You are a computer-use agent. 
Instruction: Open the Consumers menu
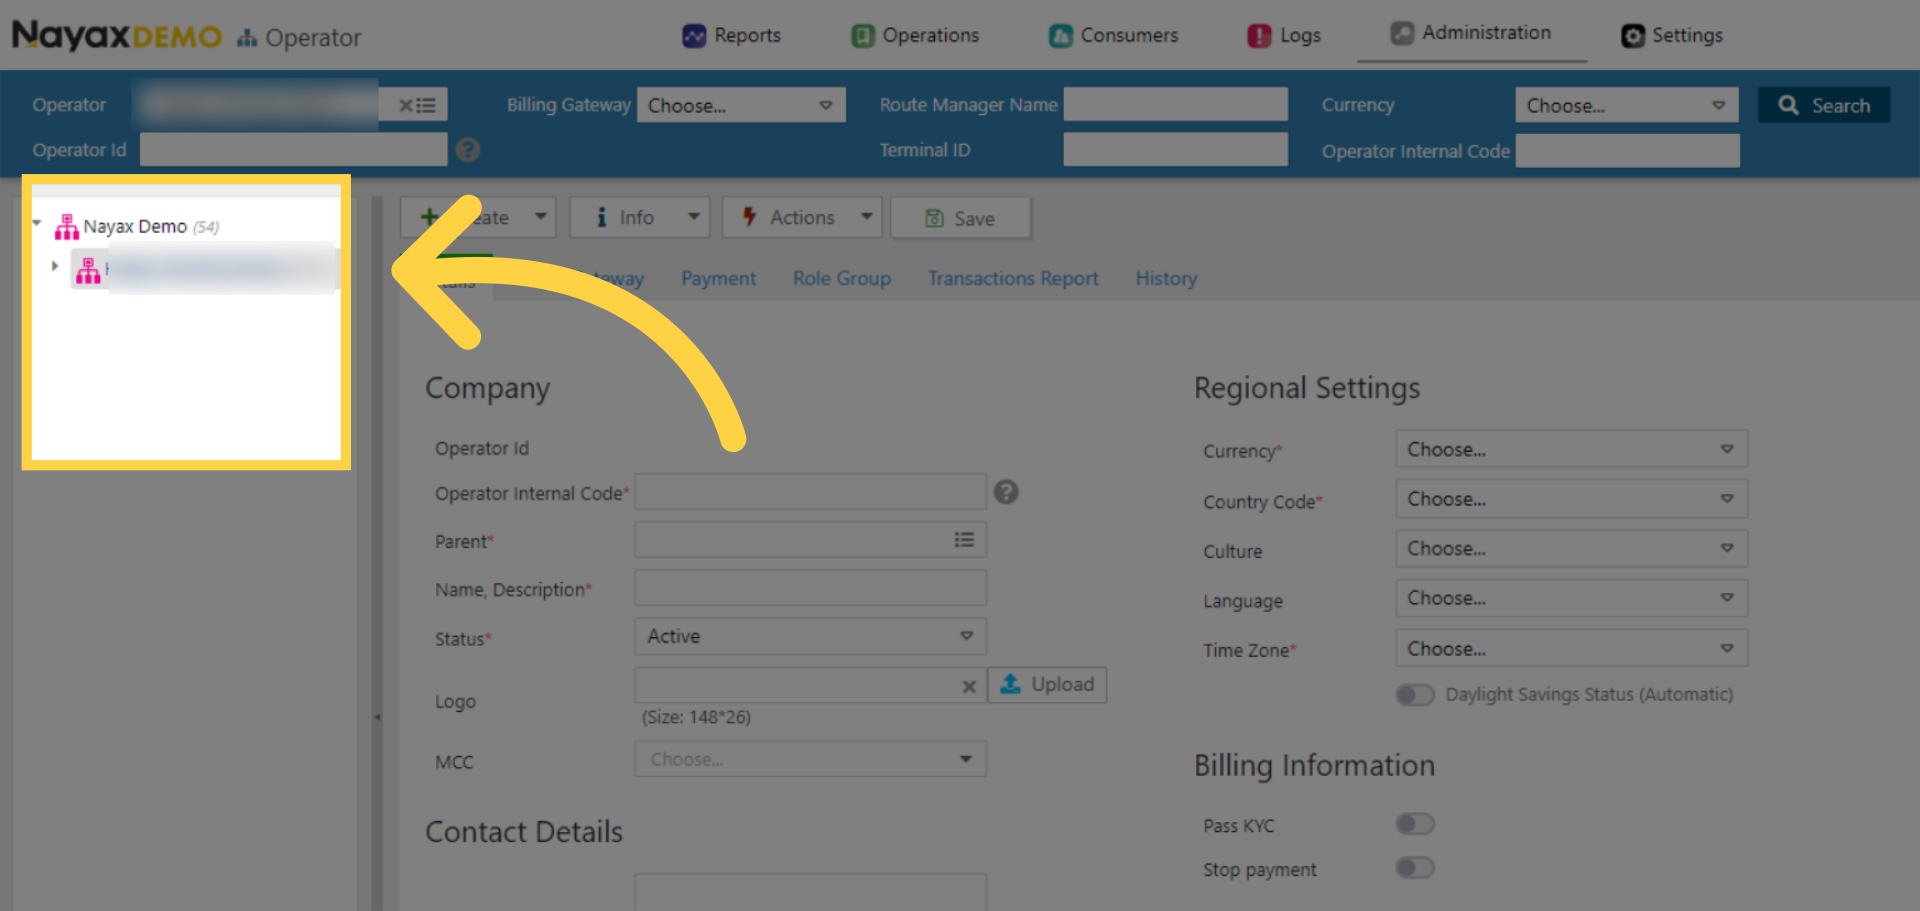click(1113, 35)
